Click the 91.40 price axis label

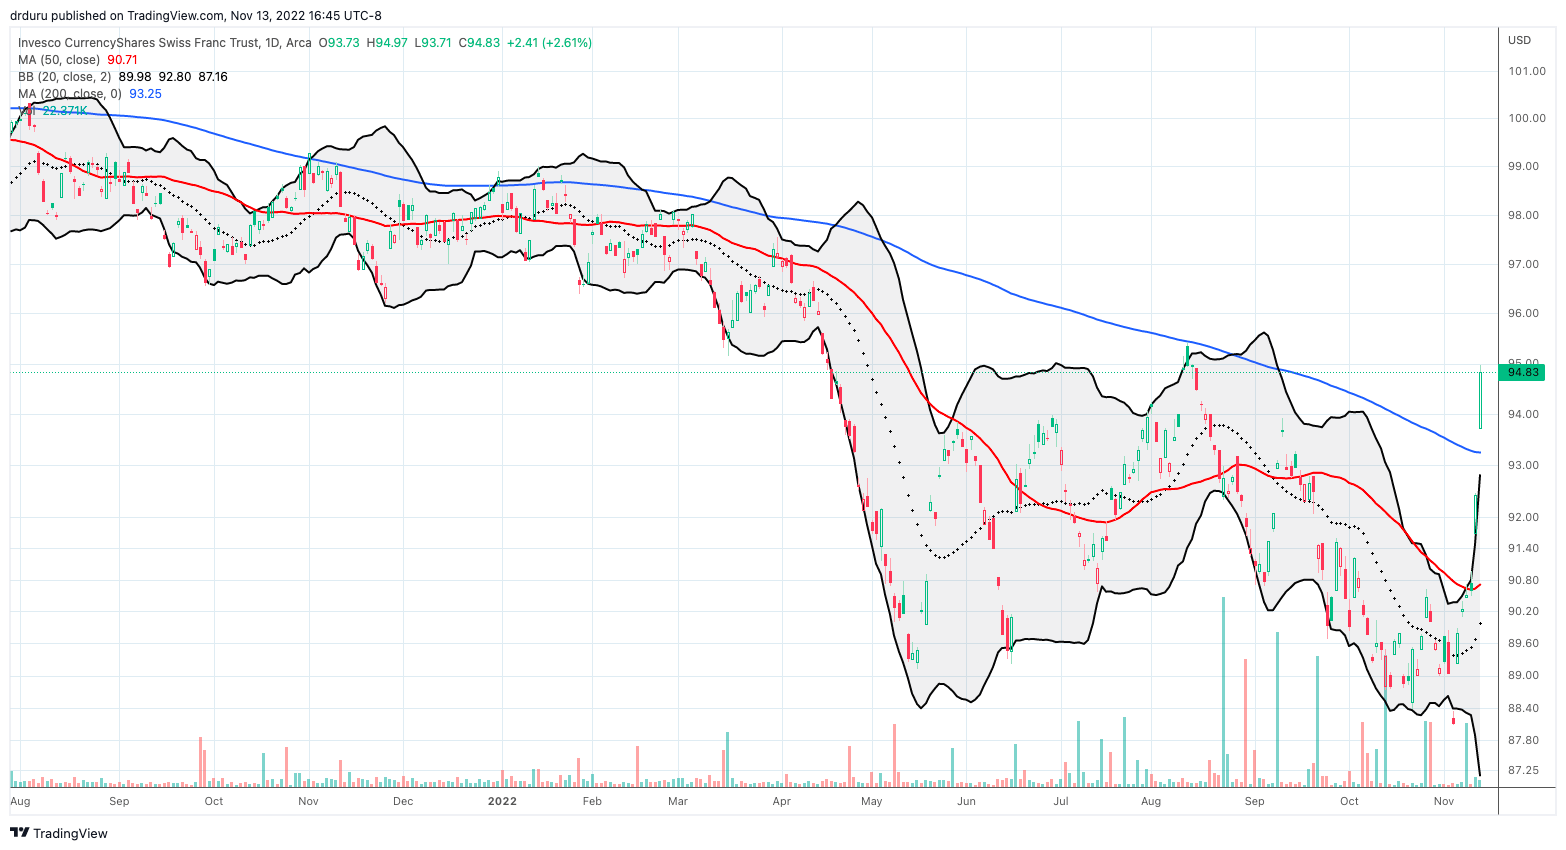(x=1523, y=548)
